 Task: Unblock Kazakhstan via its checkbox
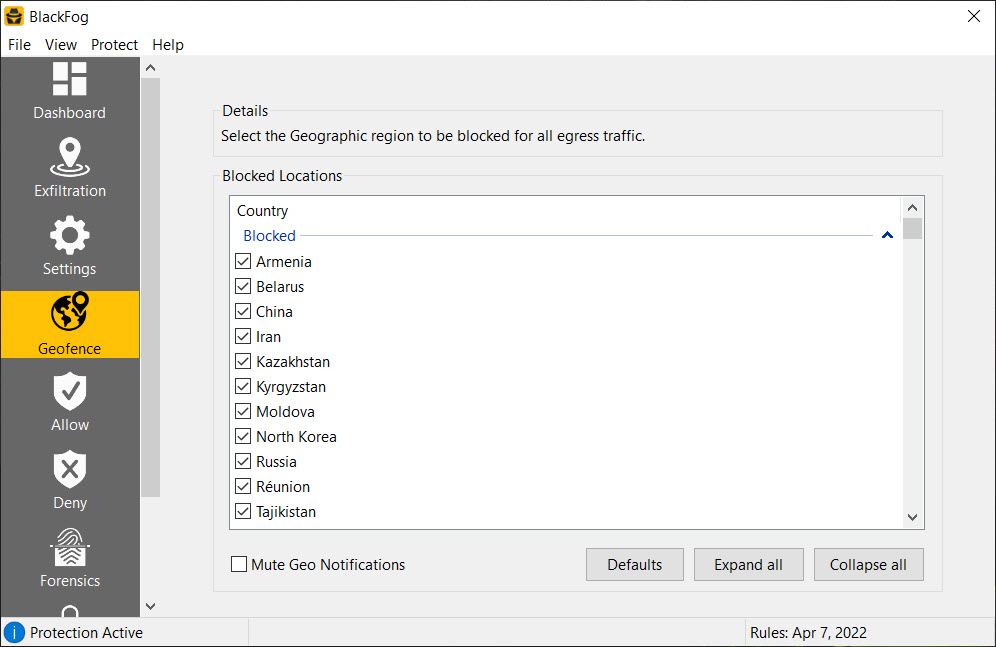point(243,362)
